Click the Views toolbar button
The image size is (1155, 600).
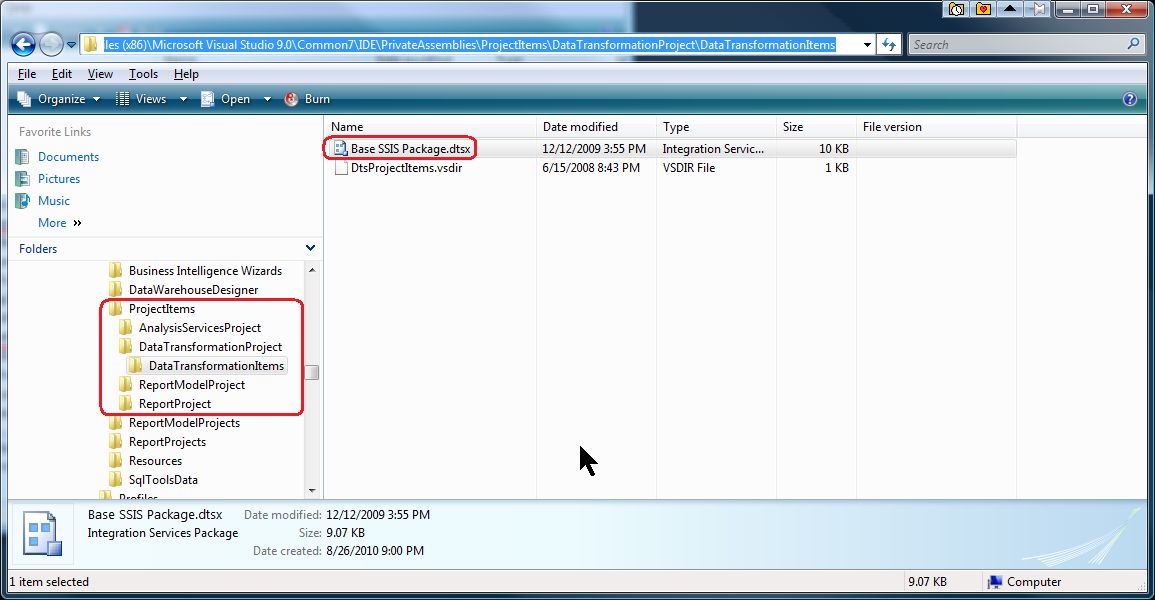pos(141,99)
